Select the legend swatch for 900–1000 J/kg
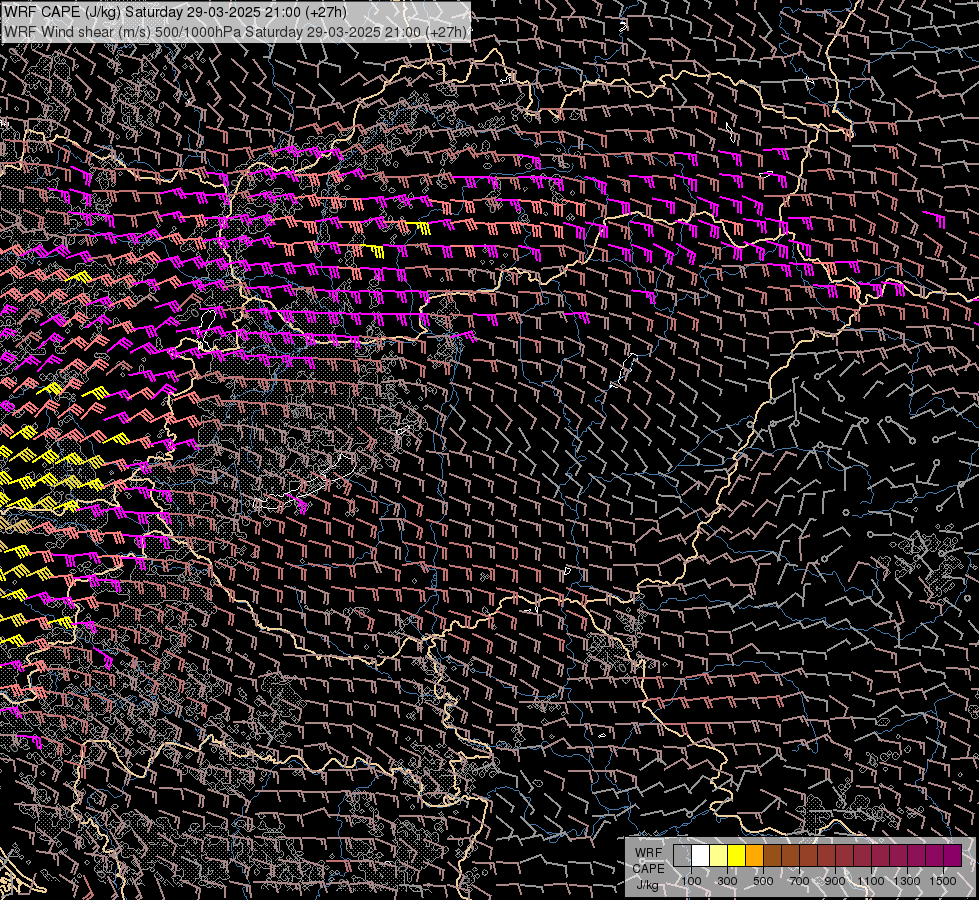The height and width of the screenshot is (900, 979). point(845,855)
